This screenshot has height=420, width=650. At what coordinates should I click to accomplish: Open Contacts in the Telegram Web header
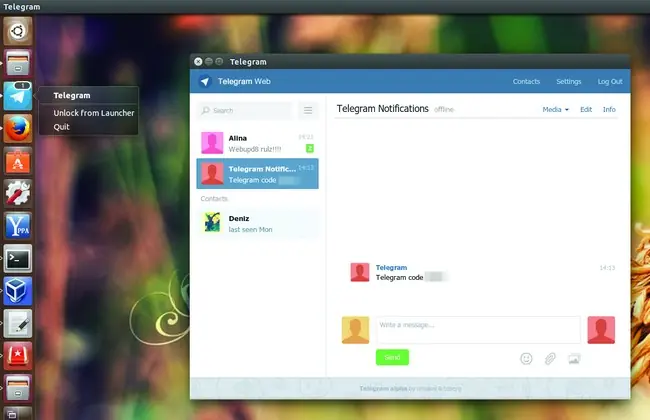[526, 81]
